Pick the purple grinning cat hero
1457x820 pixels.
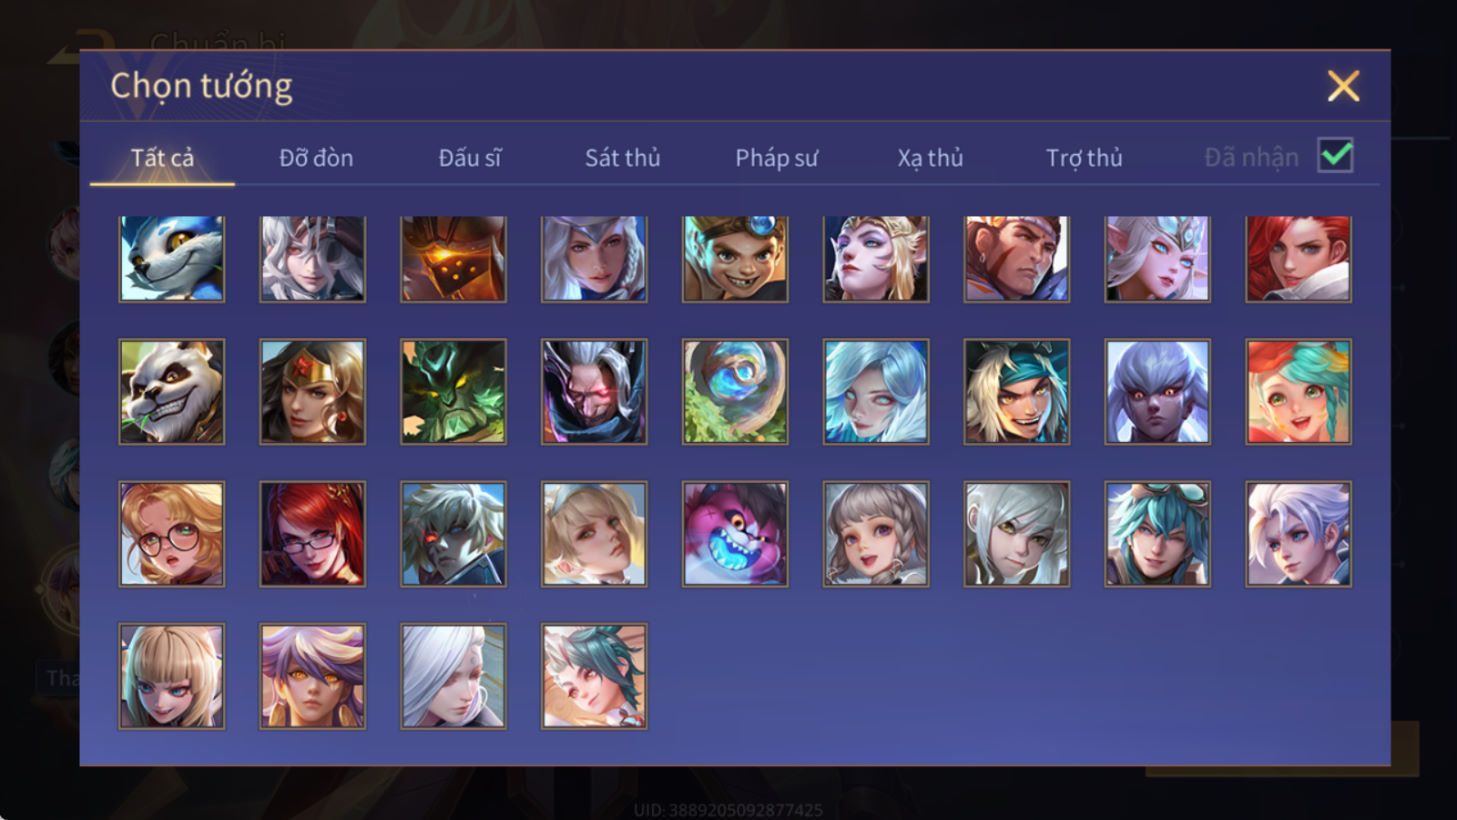point(735,534)
